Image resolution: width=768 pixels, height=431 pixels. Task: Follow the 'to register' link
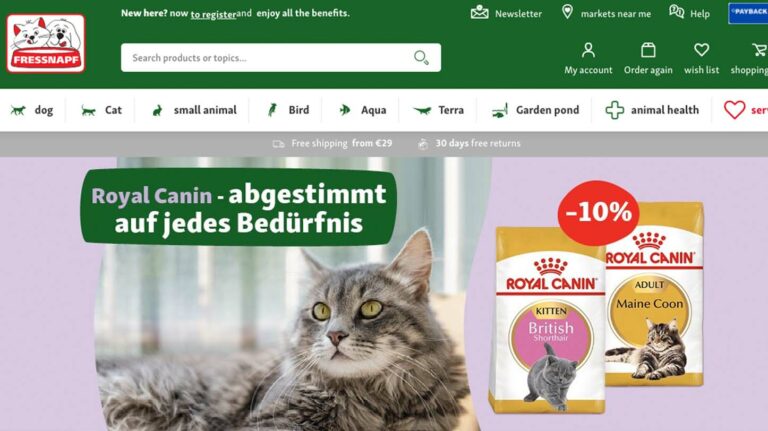point(214,14)
